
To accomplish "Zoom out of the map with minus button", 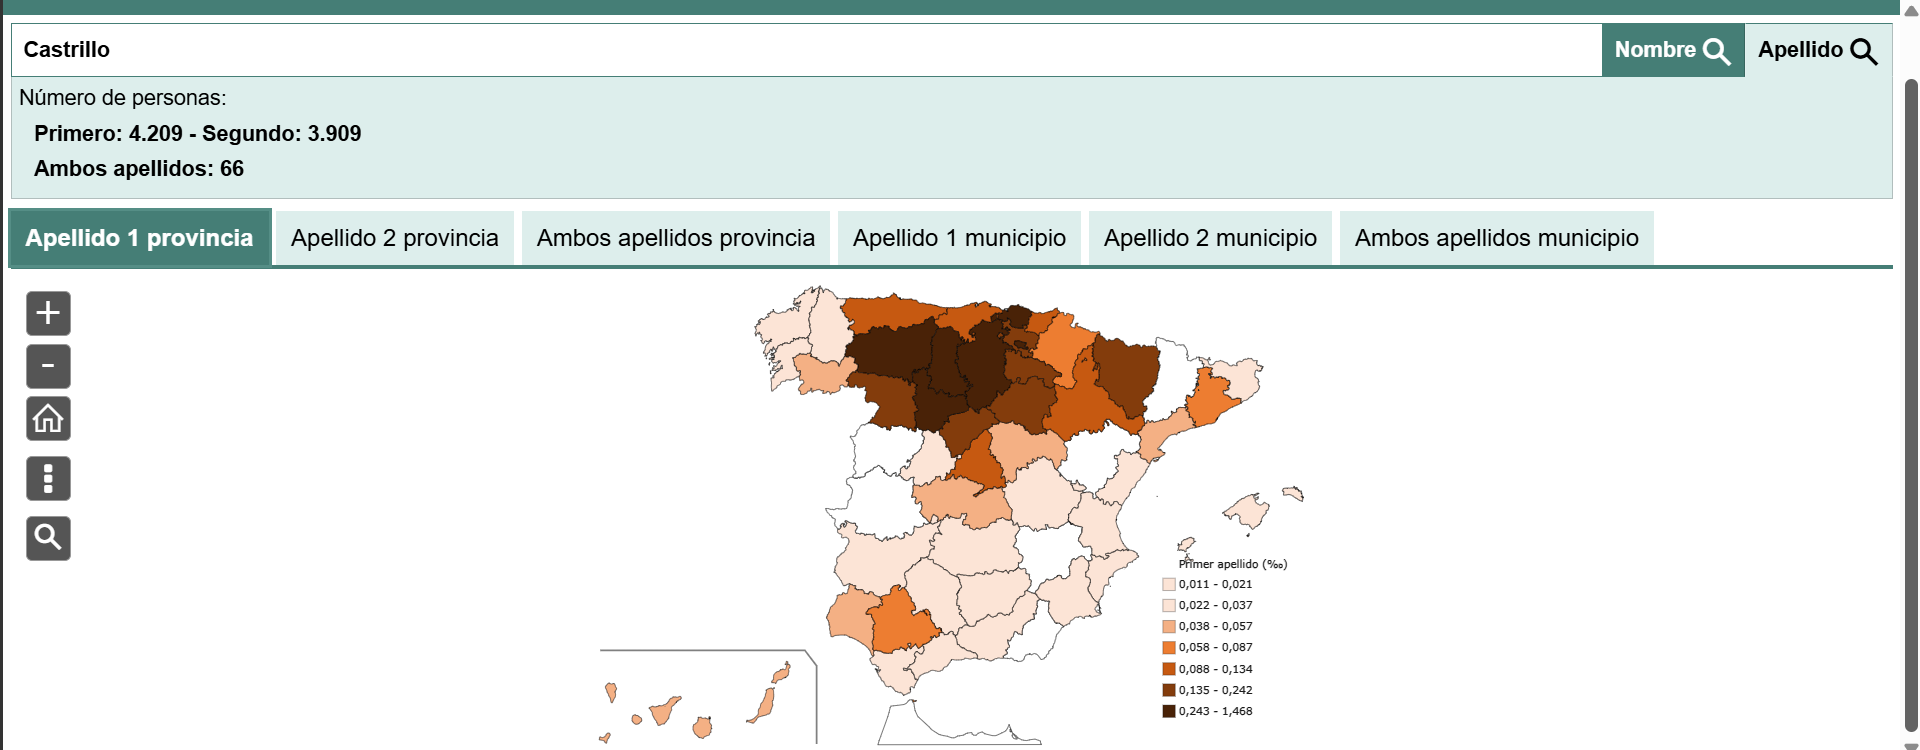I will pyautogui.click(x=48, y=366).
